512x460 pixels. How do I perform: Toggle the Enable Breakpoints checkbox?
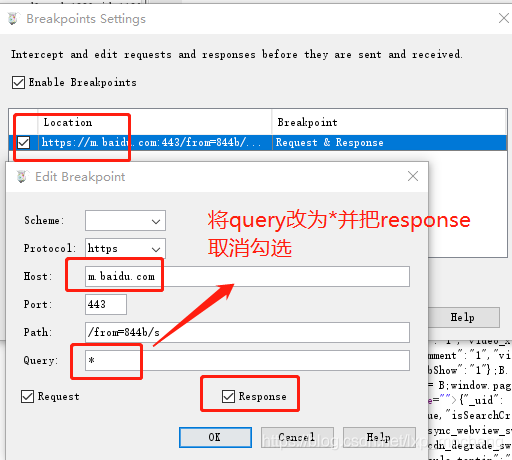(18, 82)
